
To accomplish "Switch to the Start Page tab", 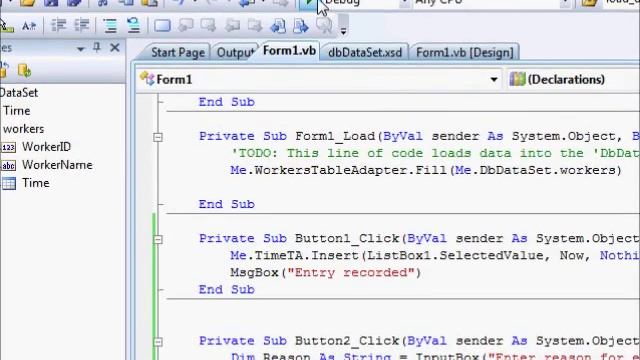I will 178,53.
